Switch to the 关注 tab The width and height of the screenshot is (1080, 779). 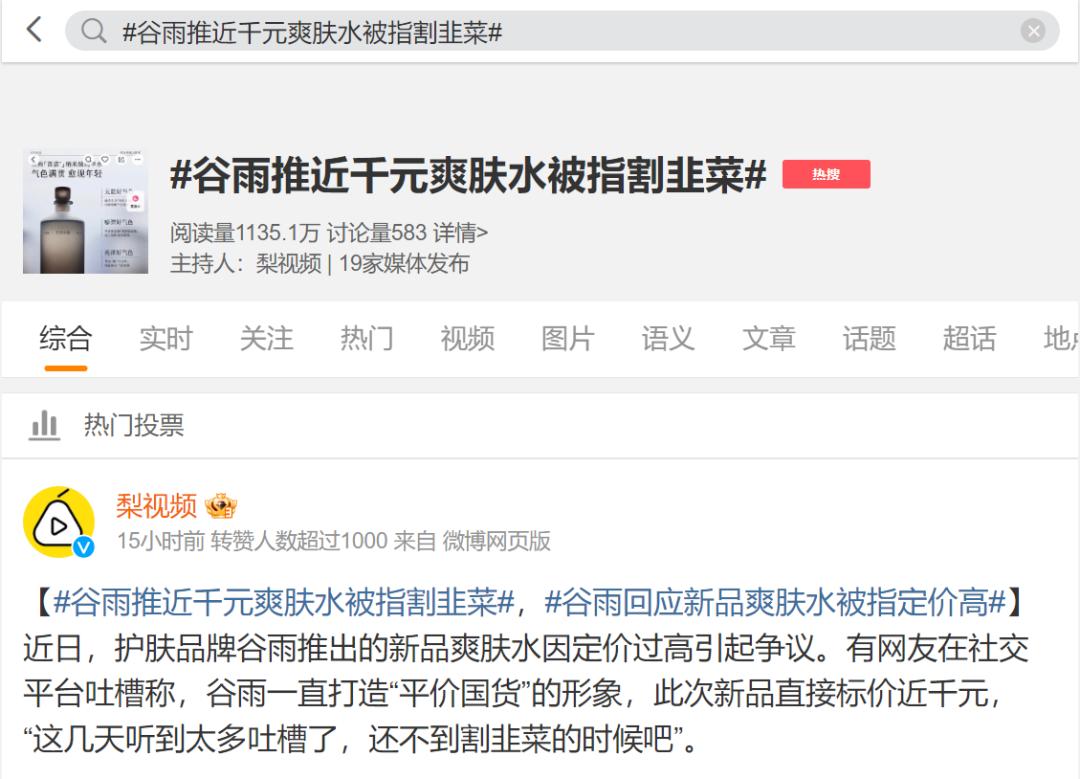pos(267,339)
